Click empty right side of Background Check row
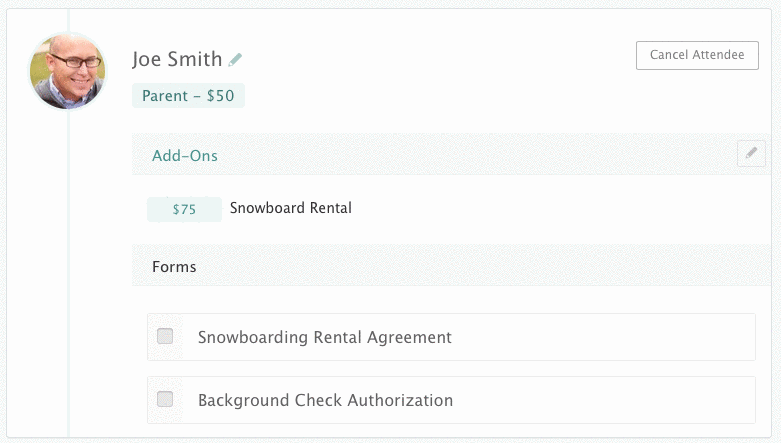 coord(620,400)
